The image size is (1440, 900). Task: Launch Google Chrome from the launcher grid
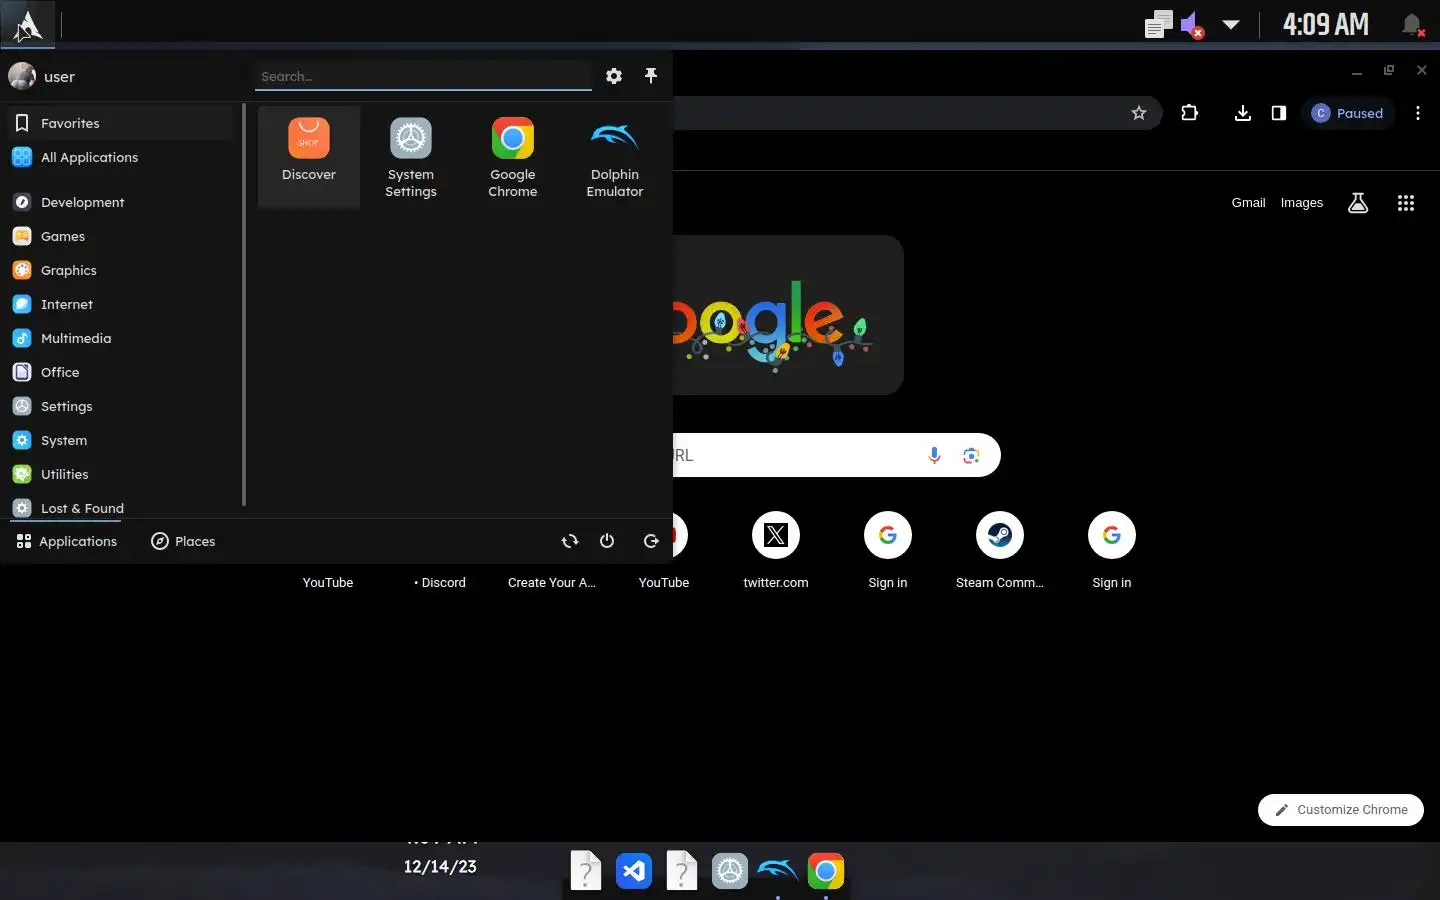[513, 156]
